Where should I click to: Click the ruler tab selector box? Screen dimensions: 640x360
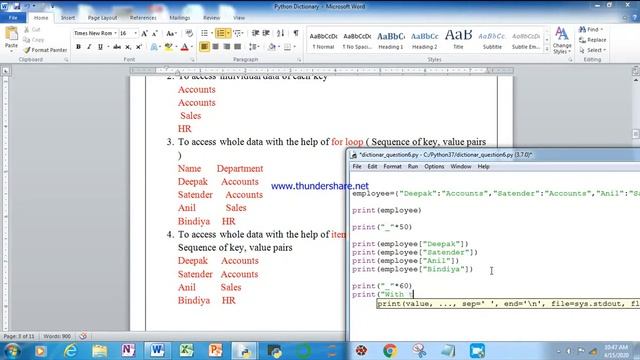(x=6, y=71)
